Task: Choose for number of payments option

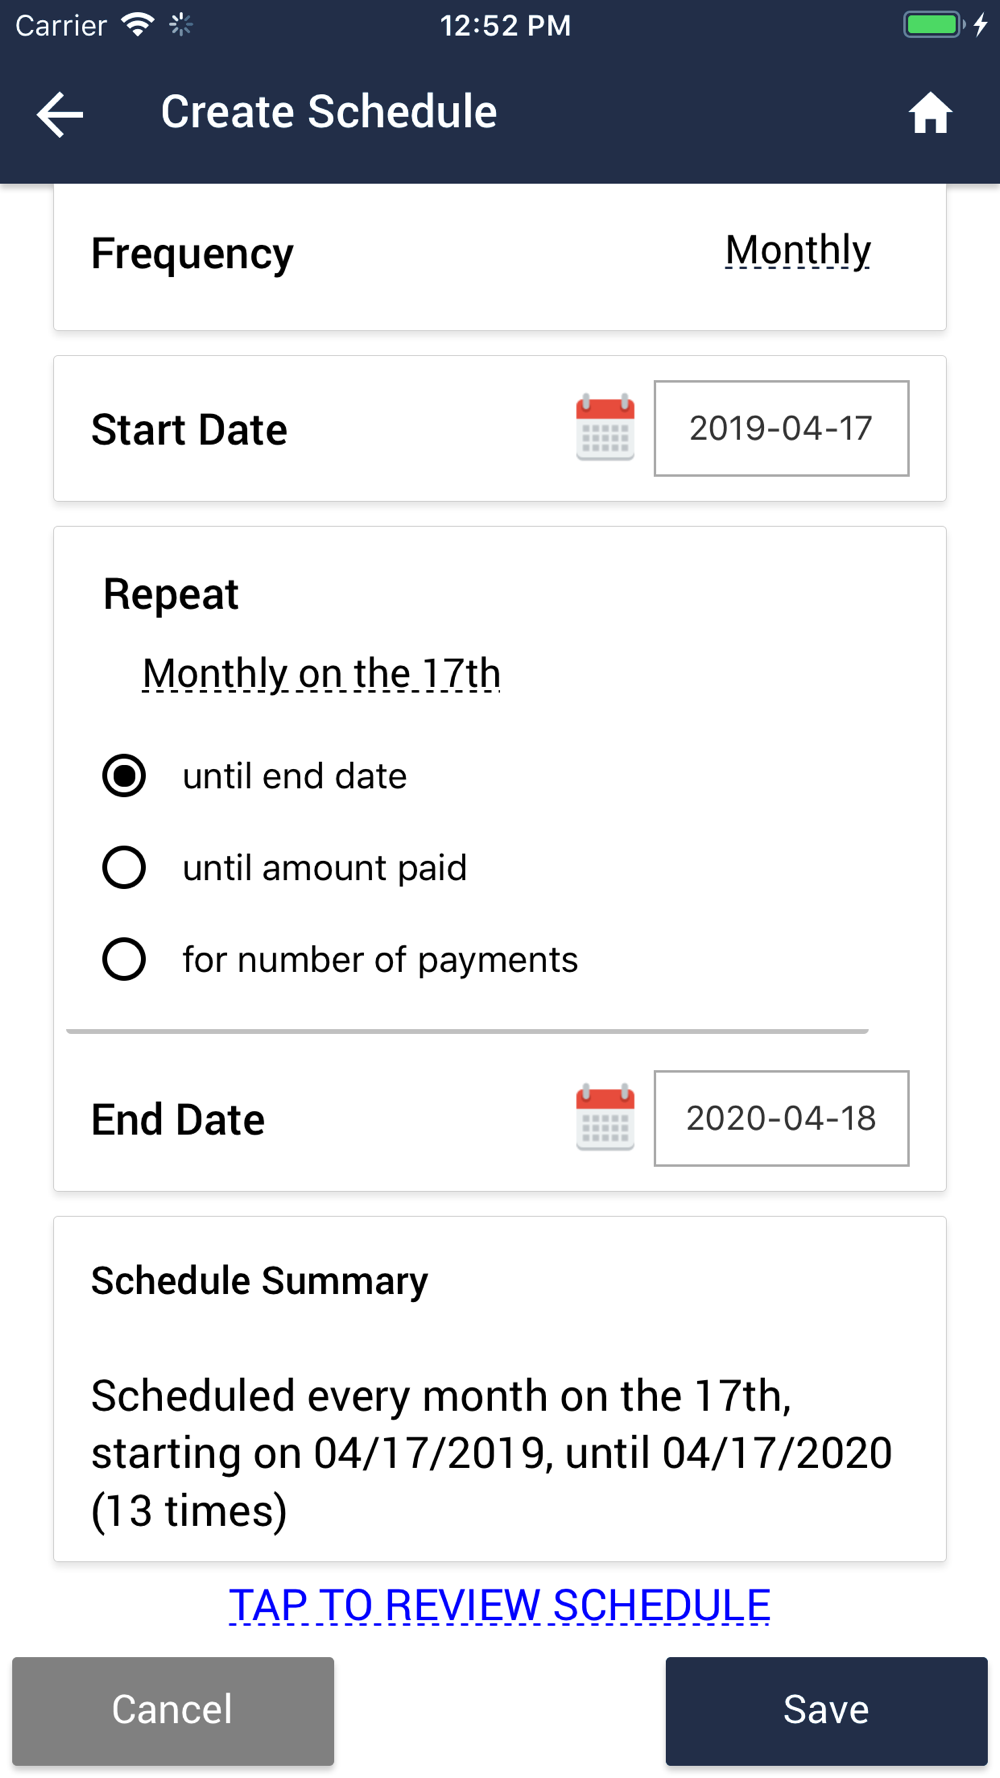Action: [340, 960]
